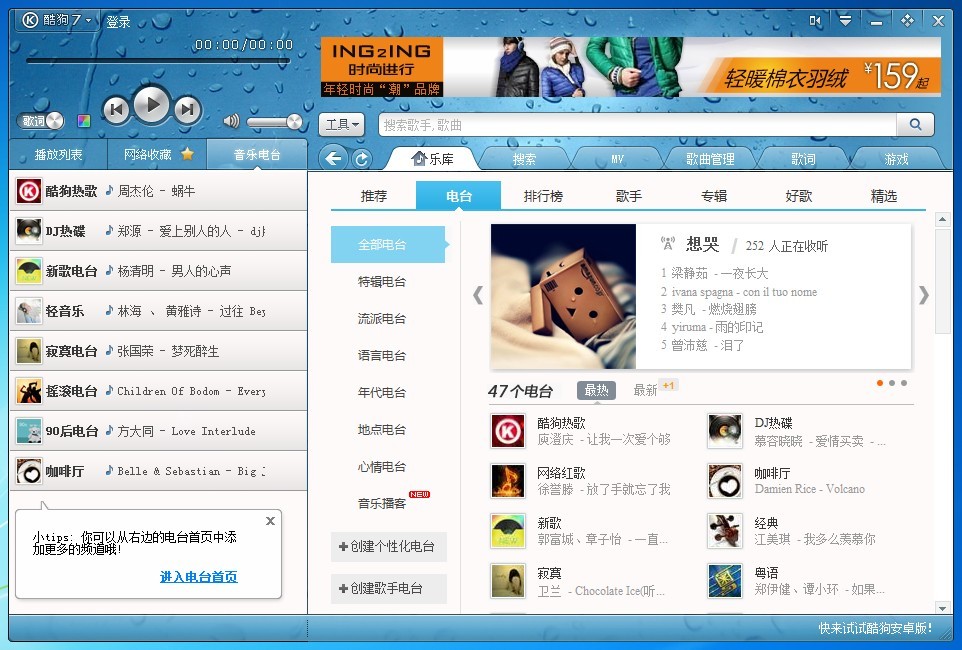Open the 工具 dropdown menu
The height and width of the screenshot is (650, 962).
(341, 125)
